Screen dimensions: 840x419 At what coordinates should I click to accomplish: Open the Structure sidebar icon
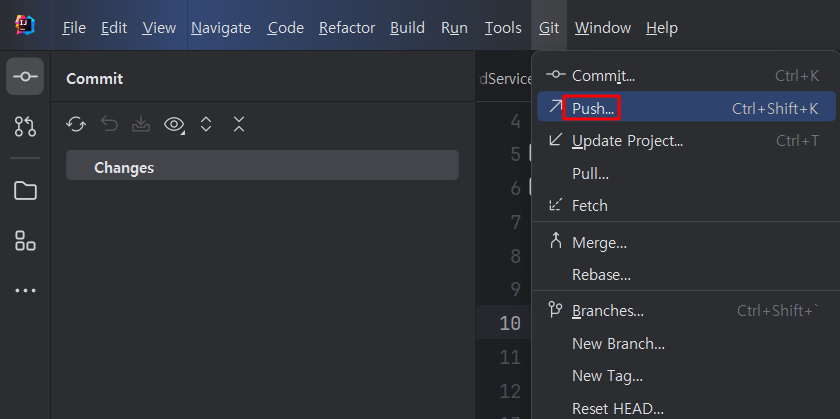click(x=25, y=241)
